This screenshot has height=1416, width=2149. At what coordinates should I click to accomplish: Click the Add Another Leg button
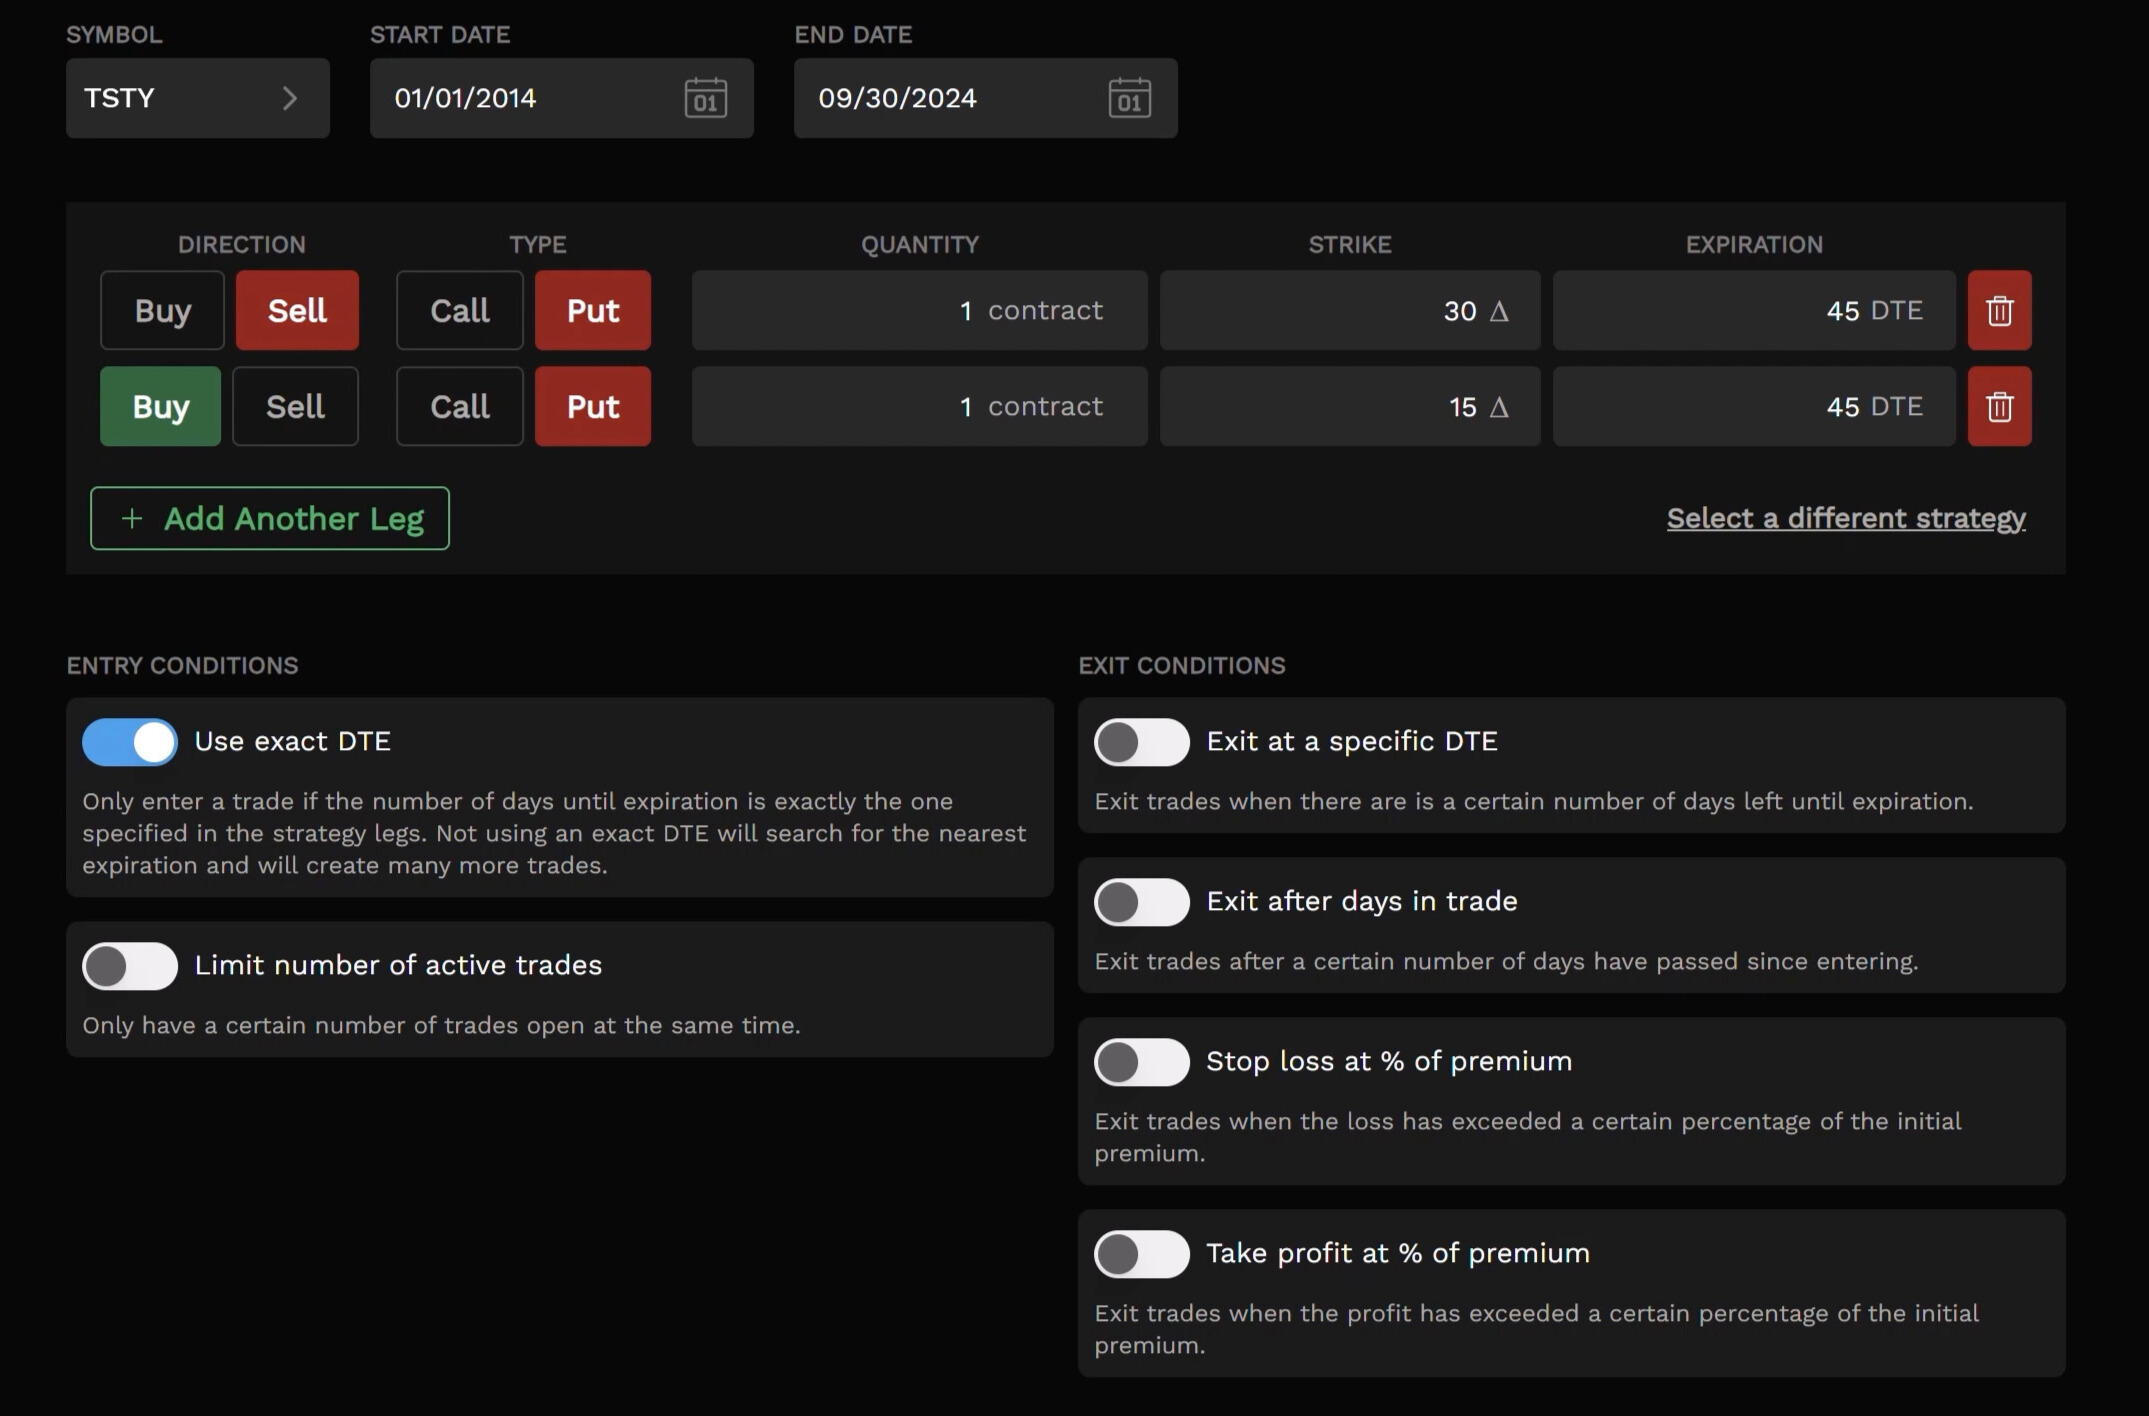pyautogui.click(x=269, y=518)
